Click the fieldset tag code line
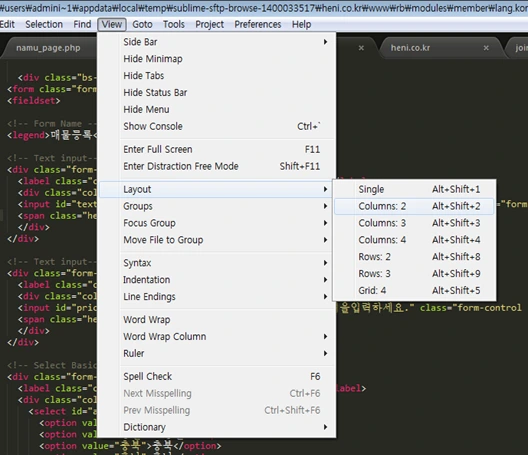The image size is (528, 455). pos(34,100)
